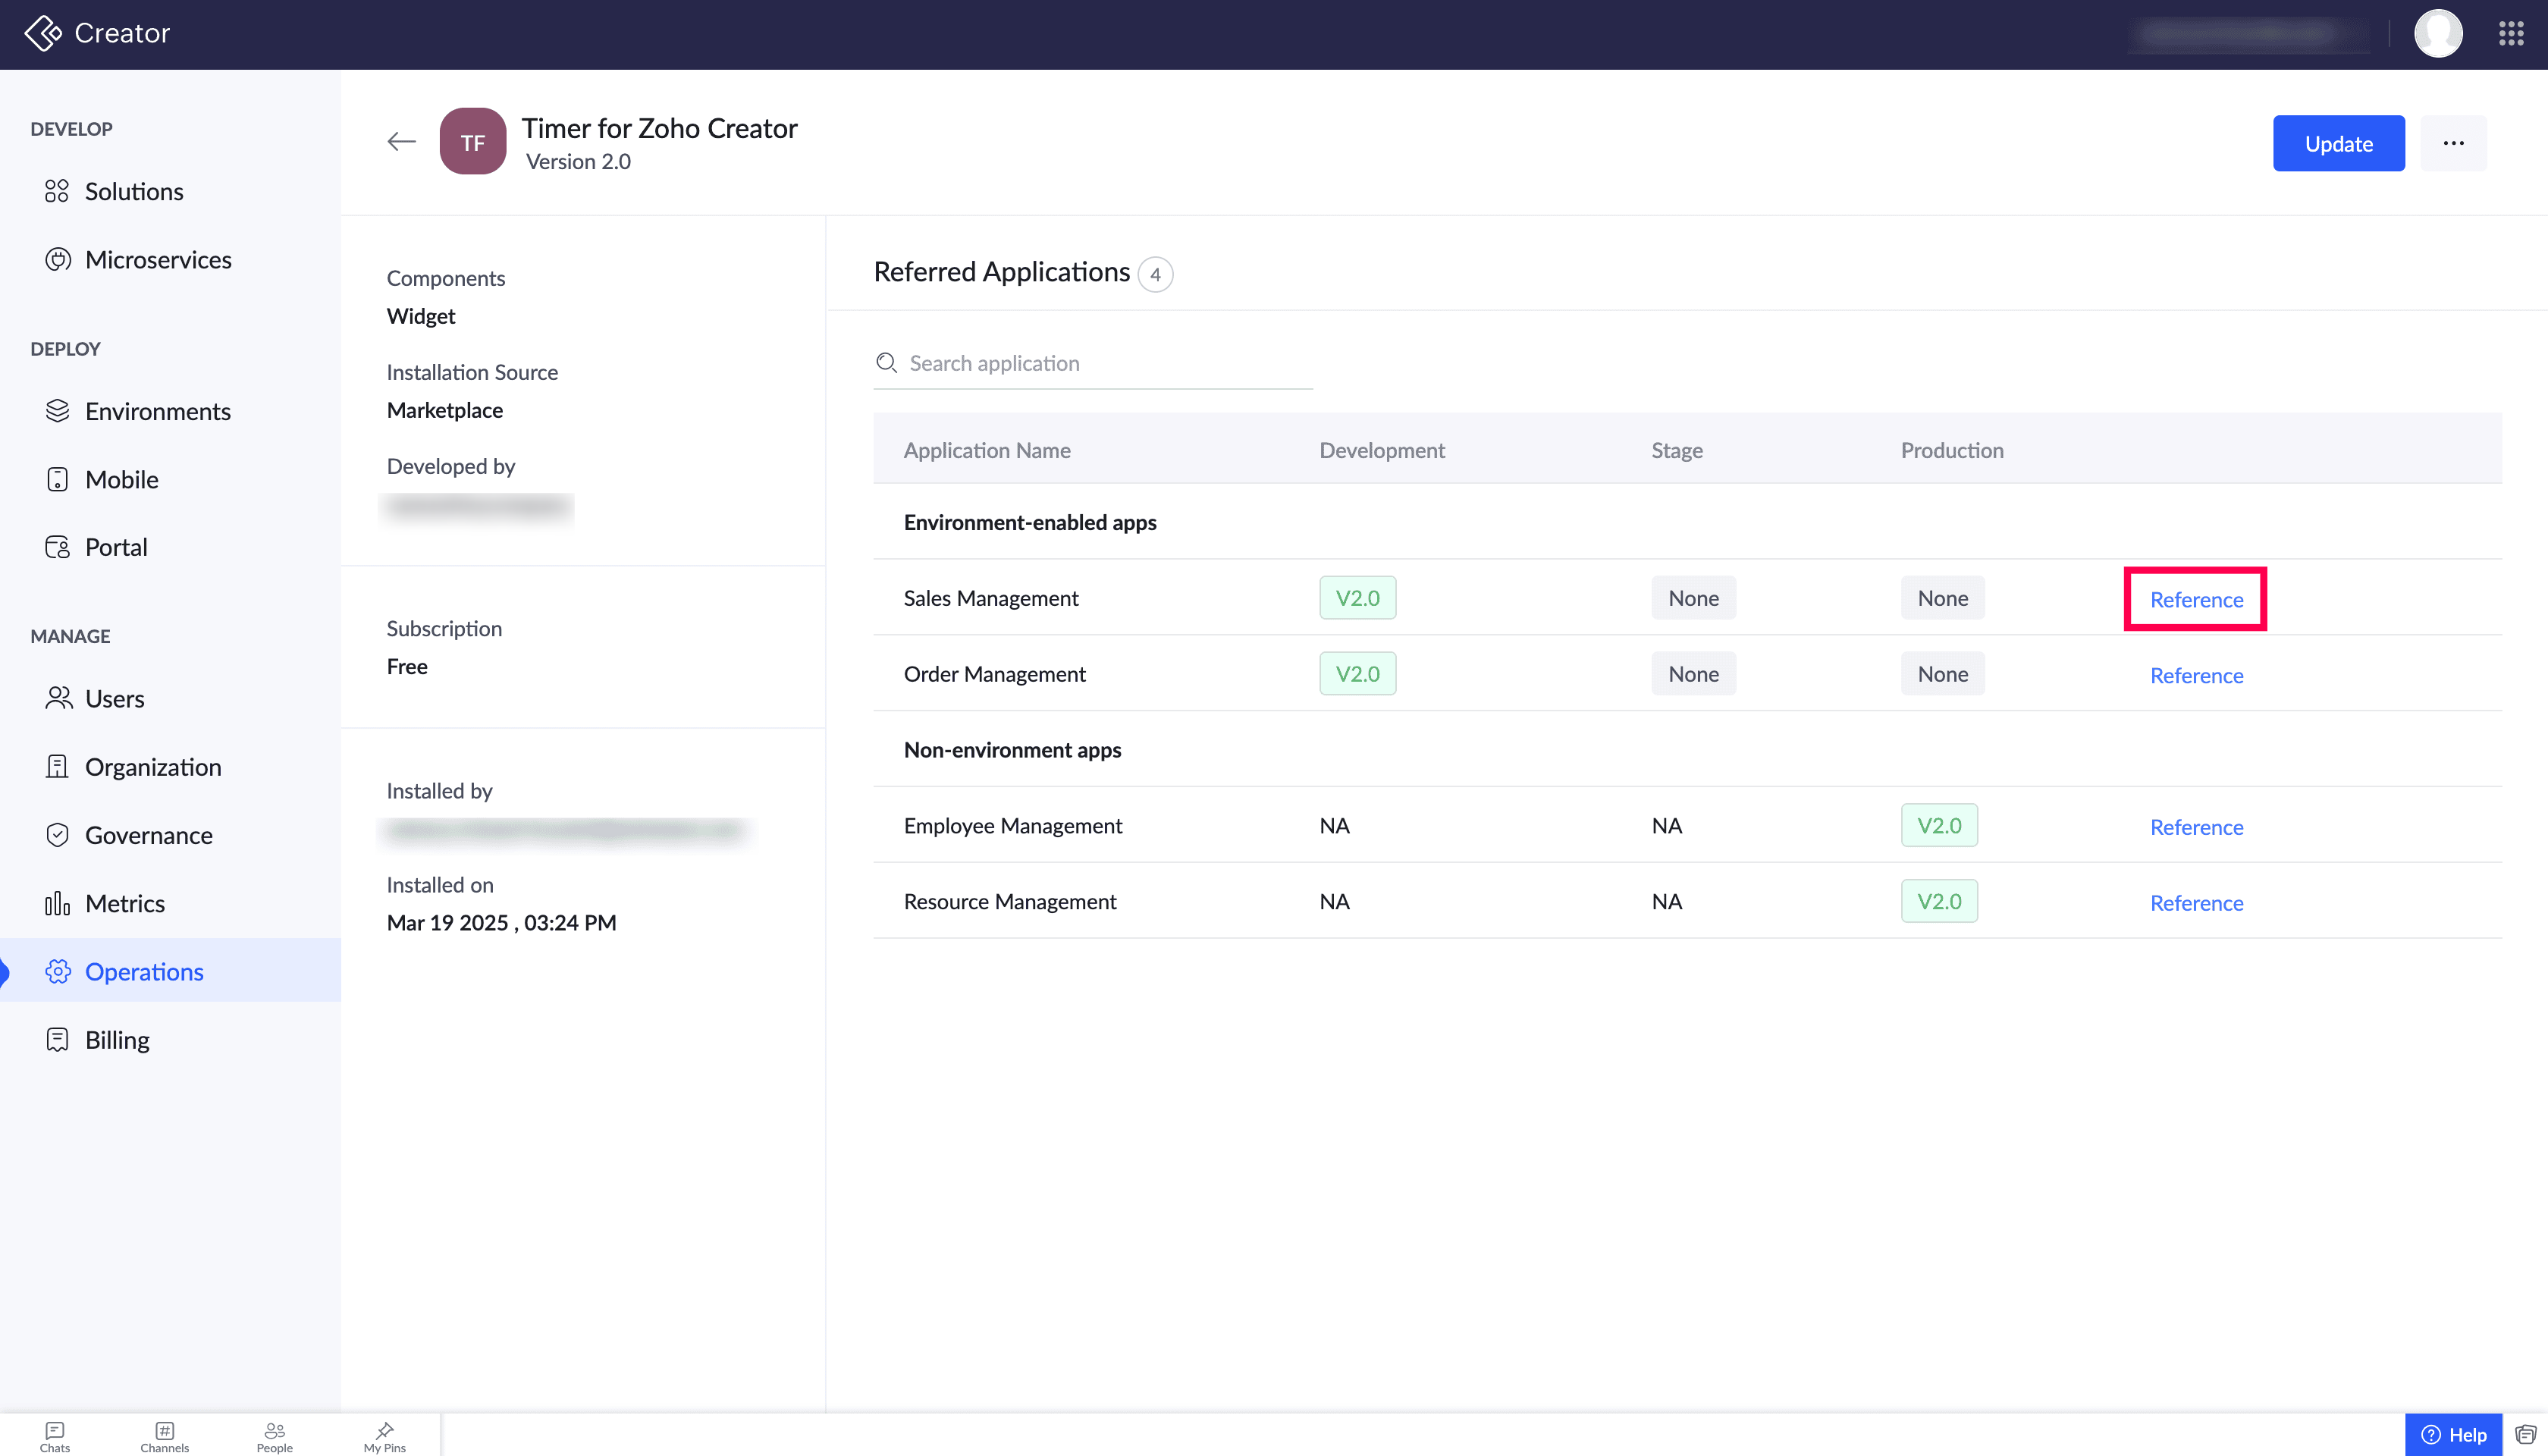
Task: Open the Portal section
Action: [x=115, y=547]
